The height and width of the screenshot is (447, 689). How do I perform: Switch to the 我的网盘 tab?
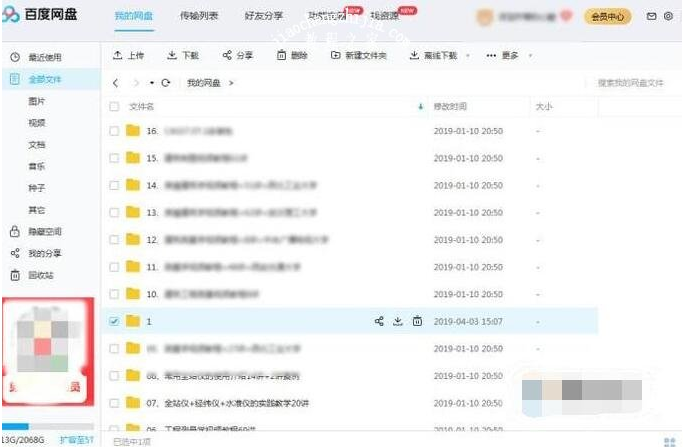click(x=134, y=16)
